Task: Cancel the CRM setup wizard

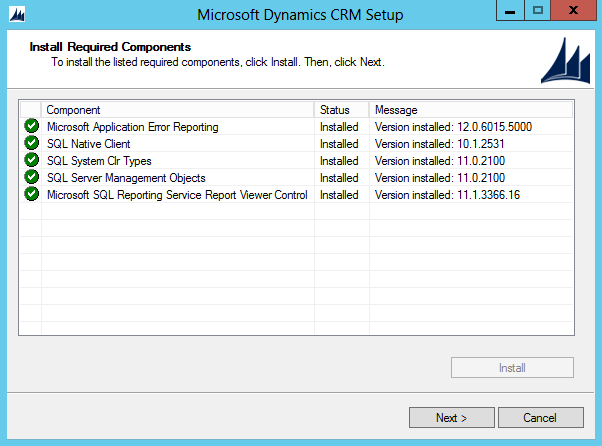Action: 541,418
